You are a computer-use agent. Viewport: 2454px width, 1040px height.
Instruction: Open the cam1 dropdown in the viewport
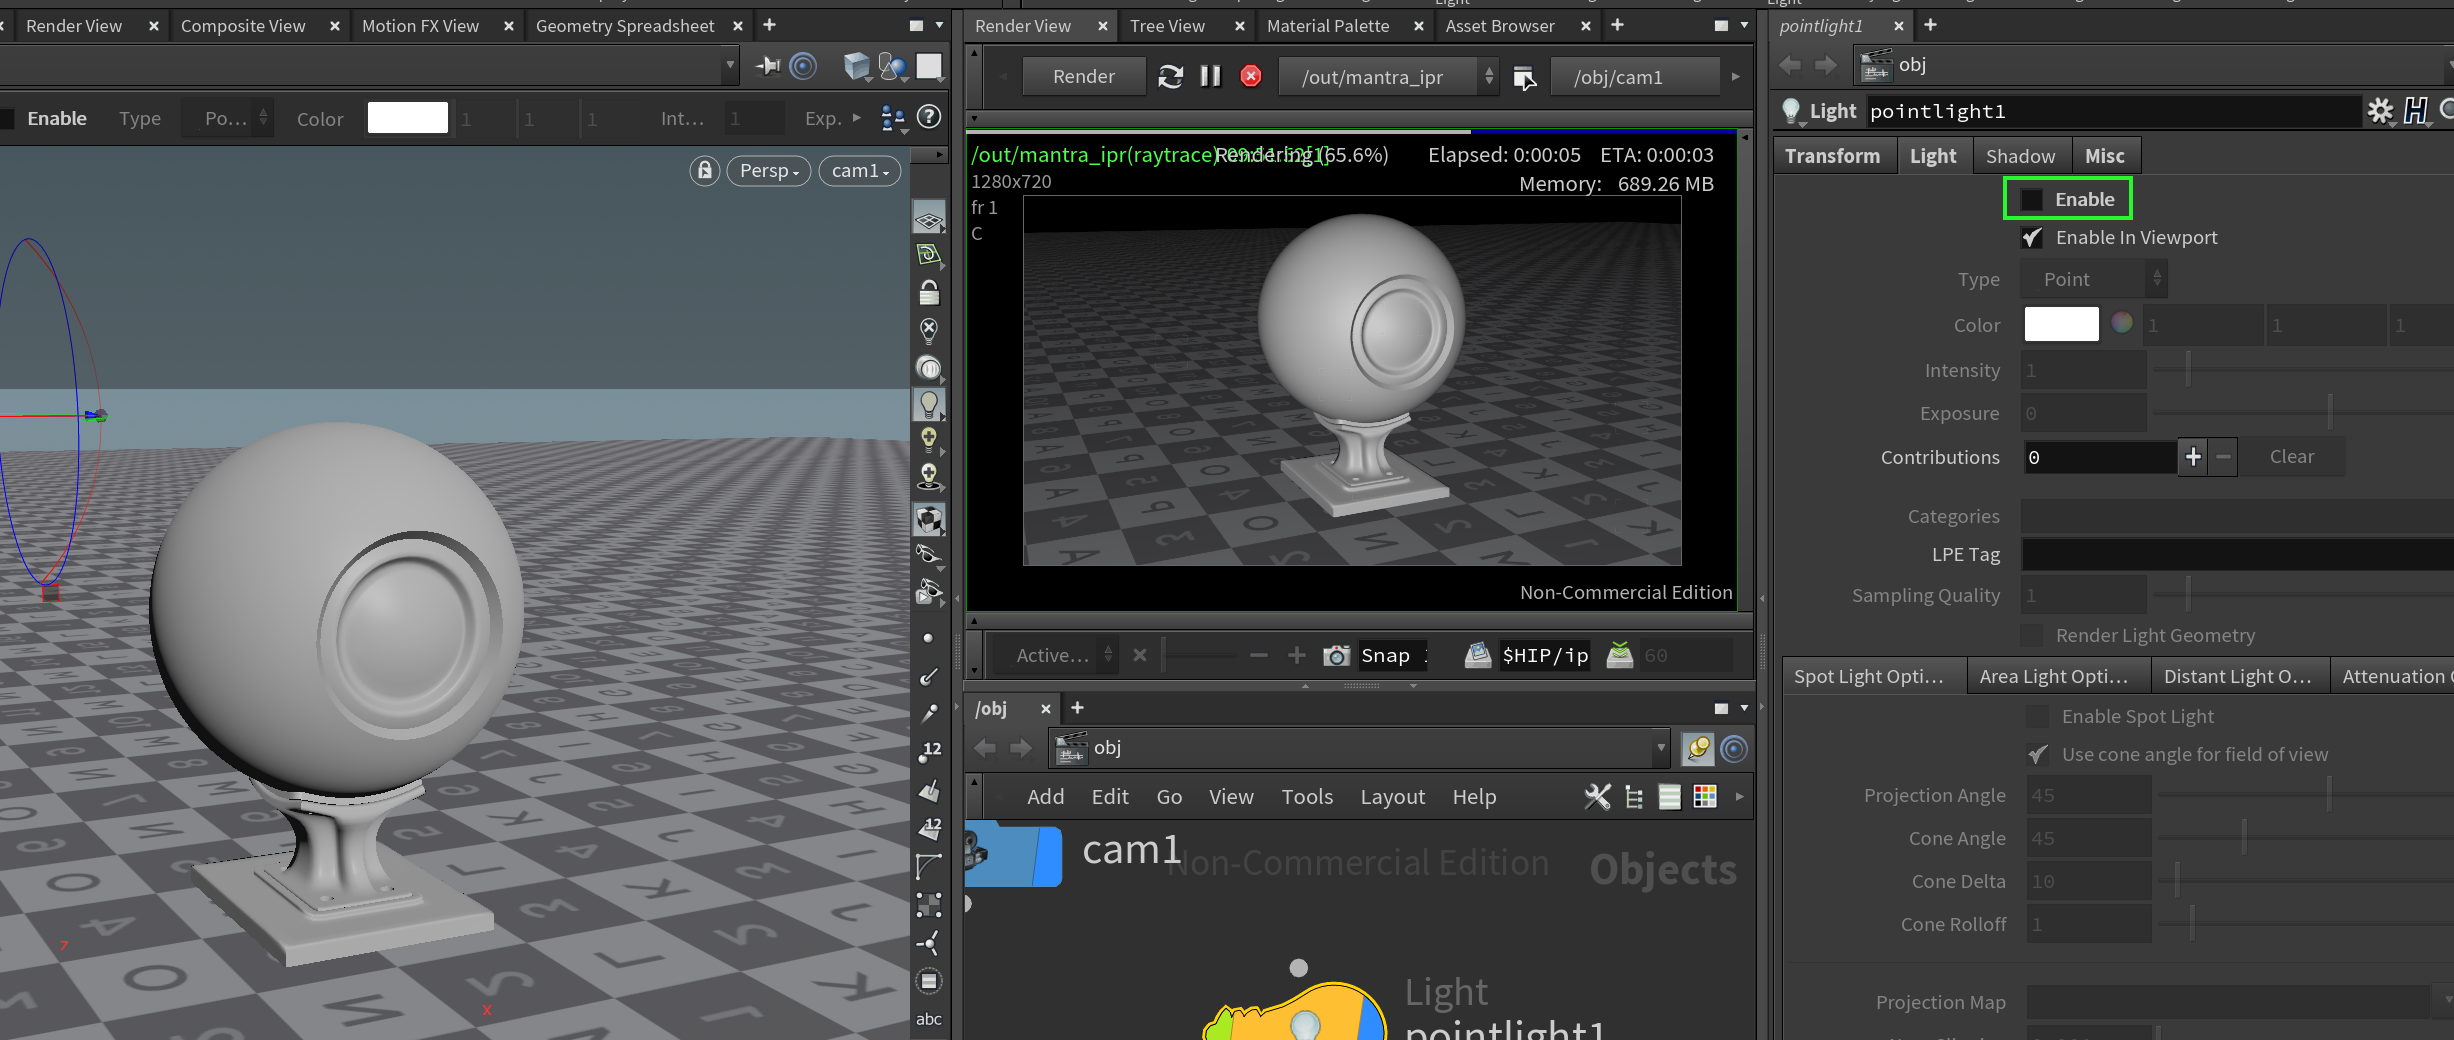(858, 170)
